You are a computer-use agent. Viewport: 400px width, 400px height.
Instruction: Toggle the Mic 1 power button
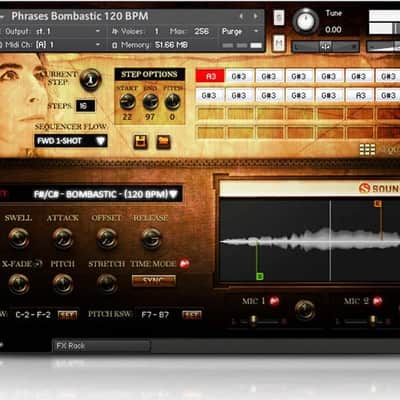[274, 301]
